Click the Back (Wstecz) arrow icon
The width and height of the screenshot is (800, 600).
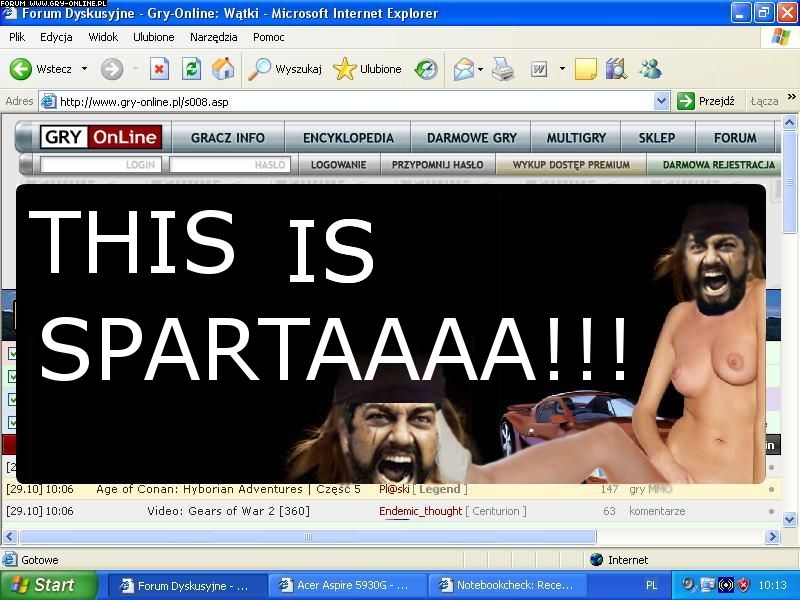(21, 69)
